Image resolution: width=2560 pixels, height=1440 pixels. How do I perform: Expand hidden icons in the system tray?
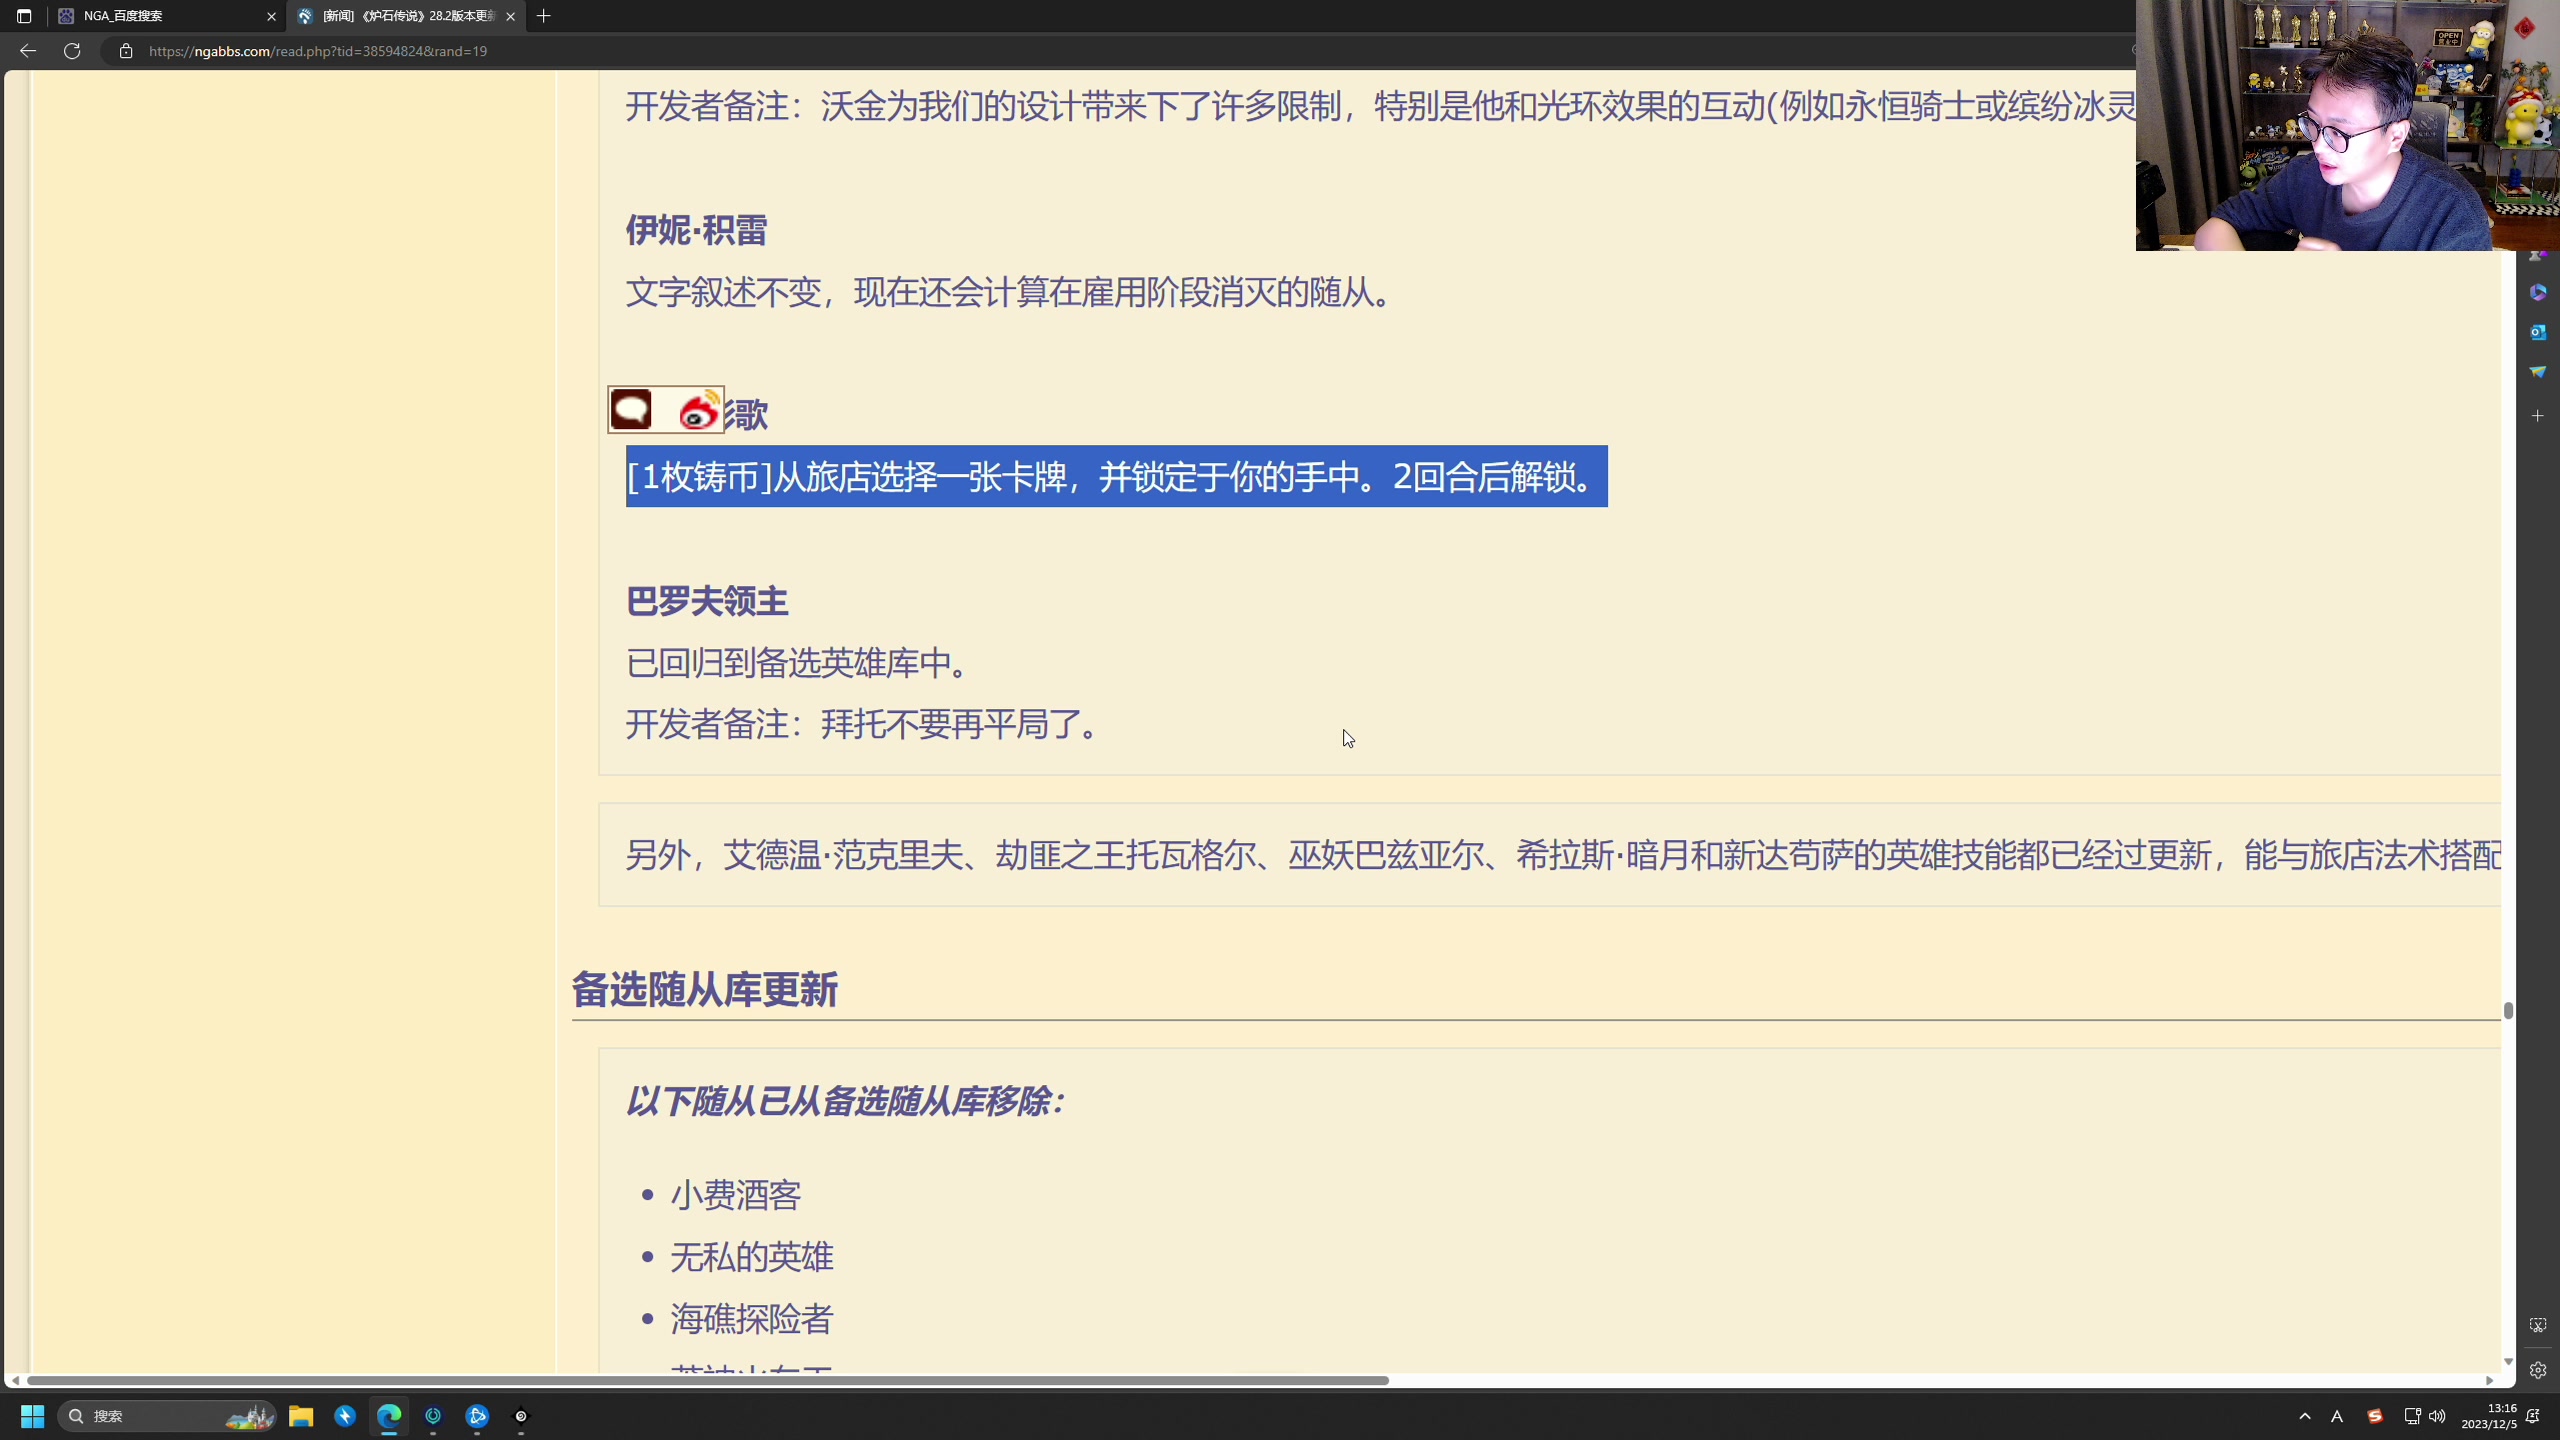click(x=2303, y=1416)
